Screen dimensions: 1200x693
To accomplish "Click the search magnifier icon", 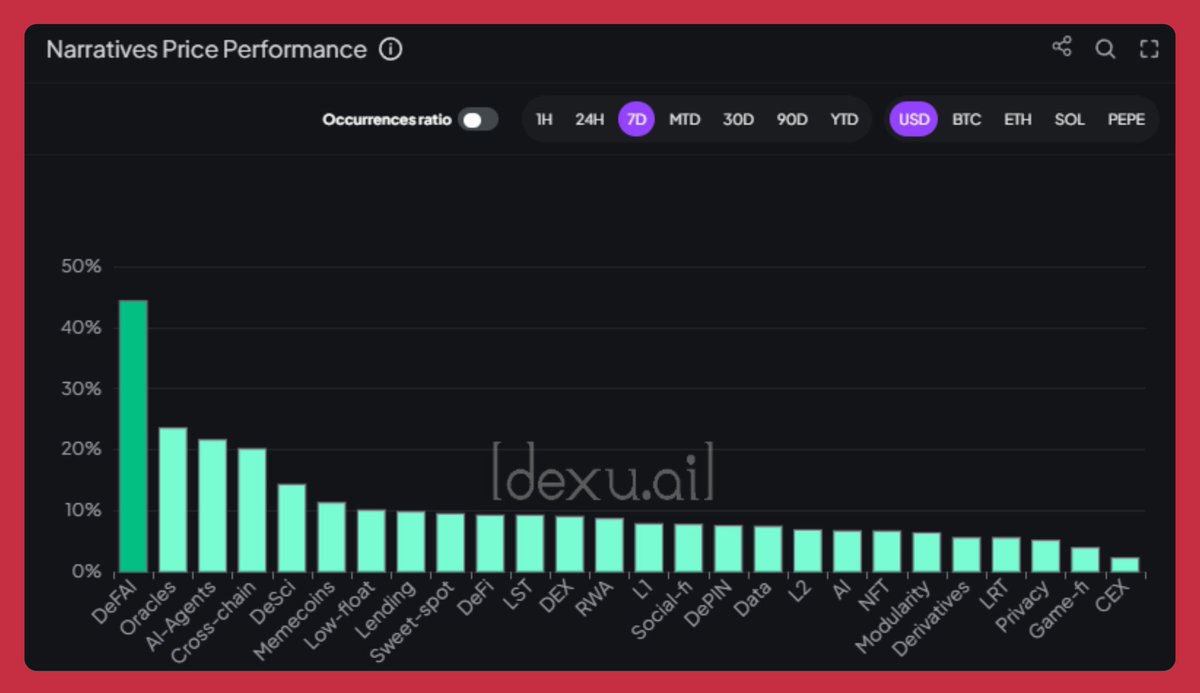I will coord(1104,47).
